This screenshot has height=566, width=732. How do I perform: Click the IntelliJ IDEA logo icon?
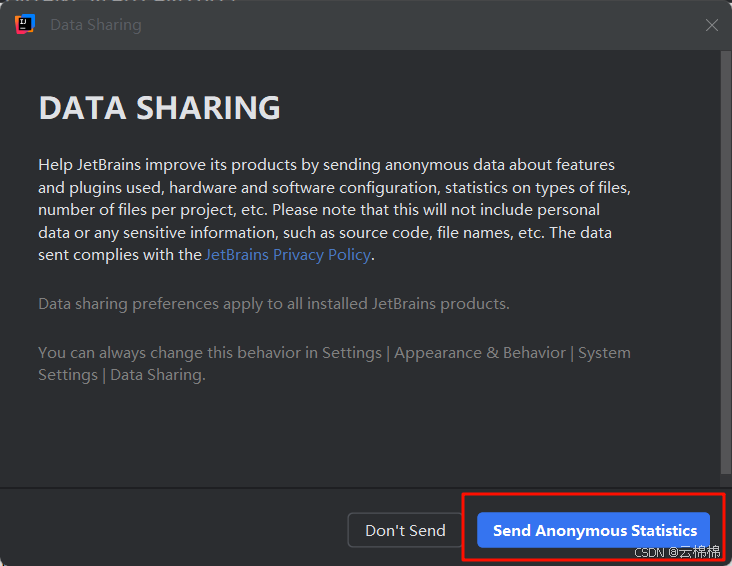coord(24,25)
